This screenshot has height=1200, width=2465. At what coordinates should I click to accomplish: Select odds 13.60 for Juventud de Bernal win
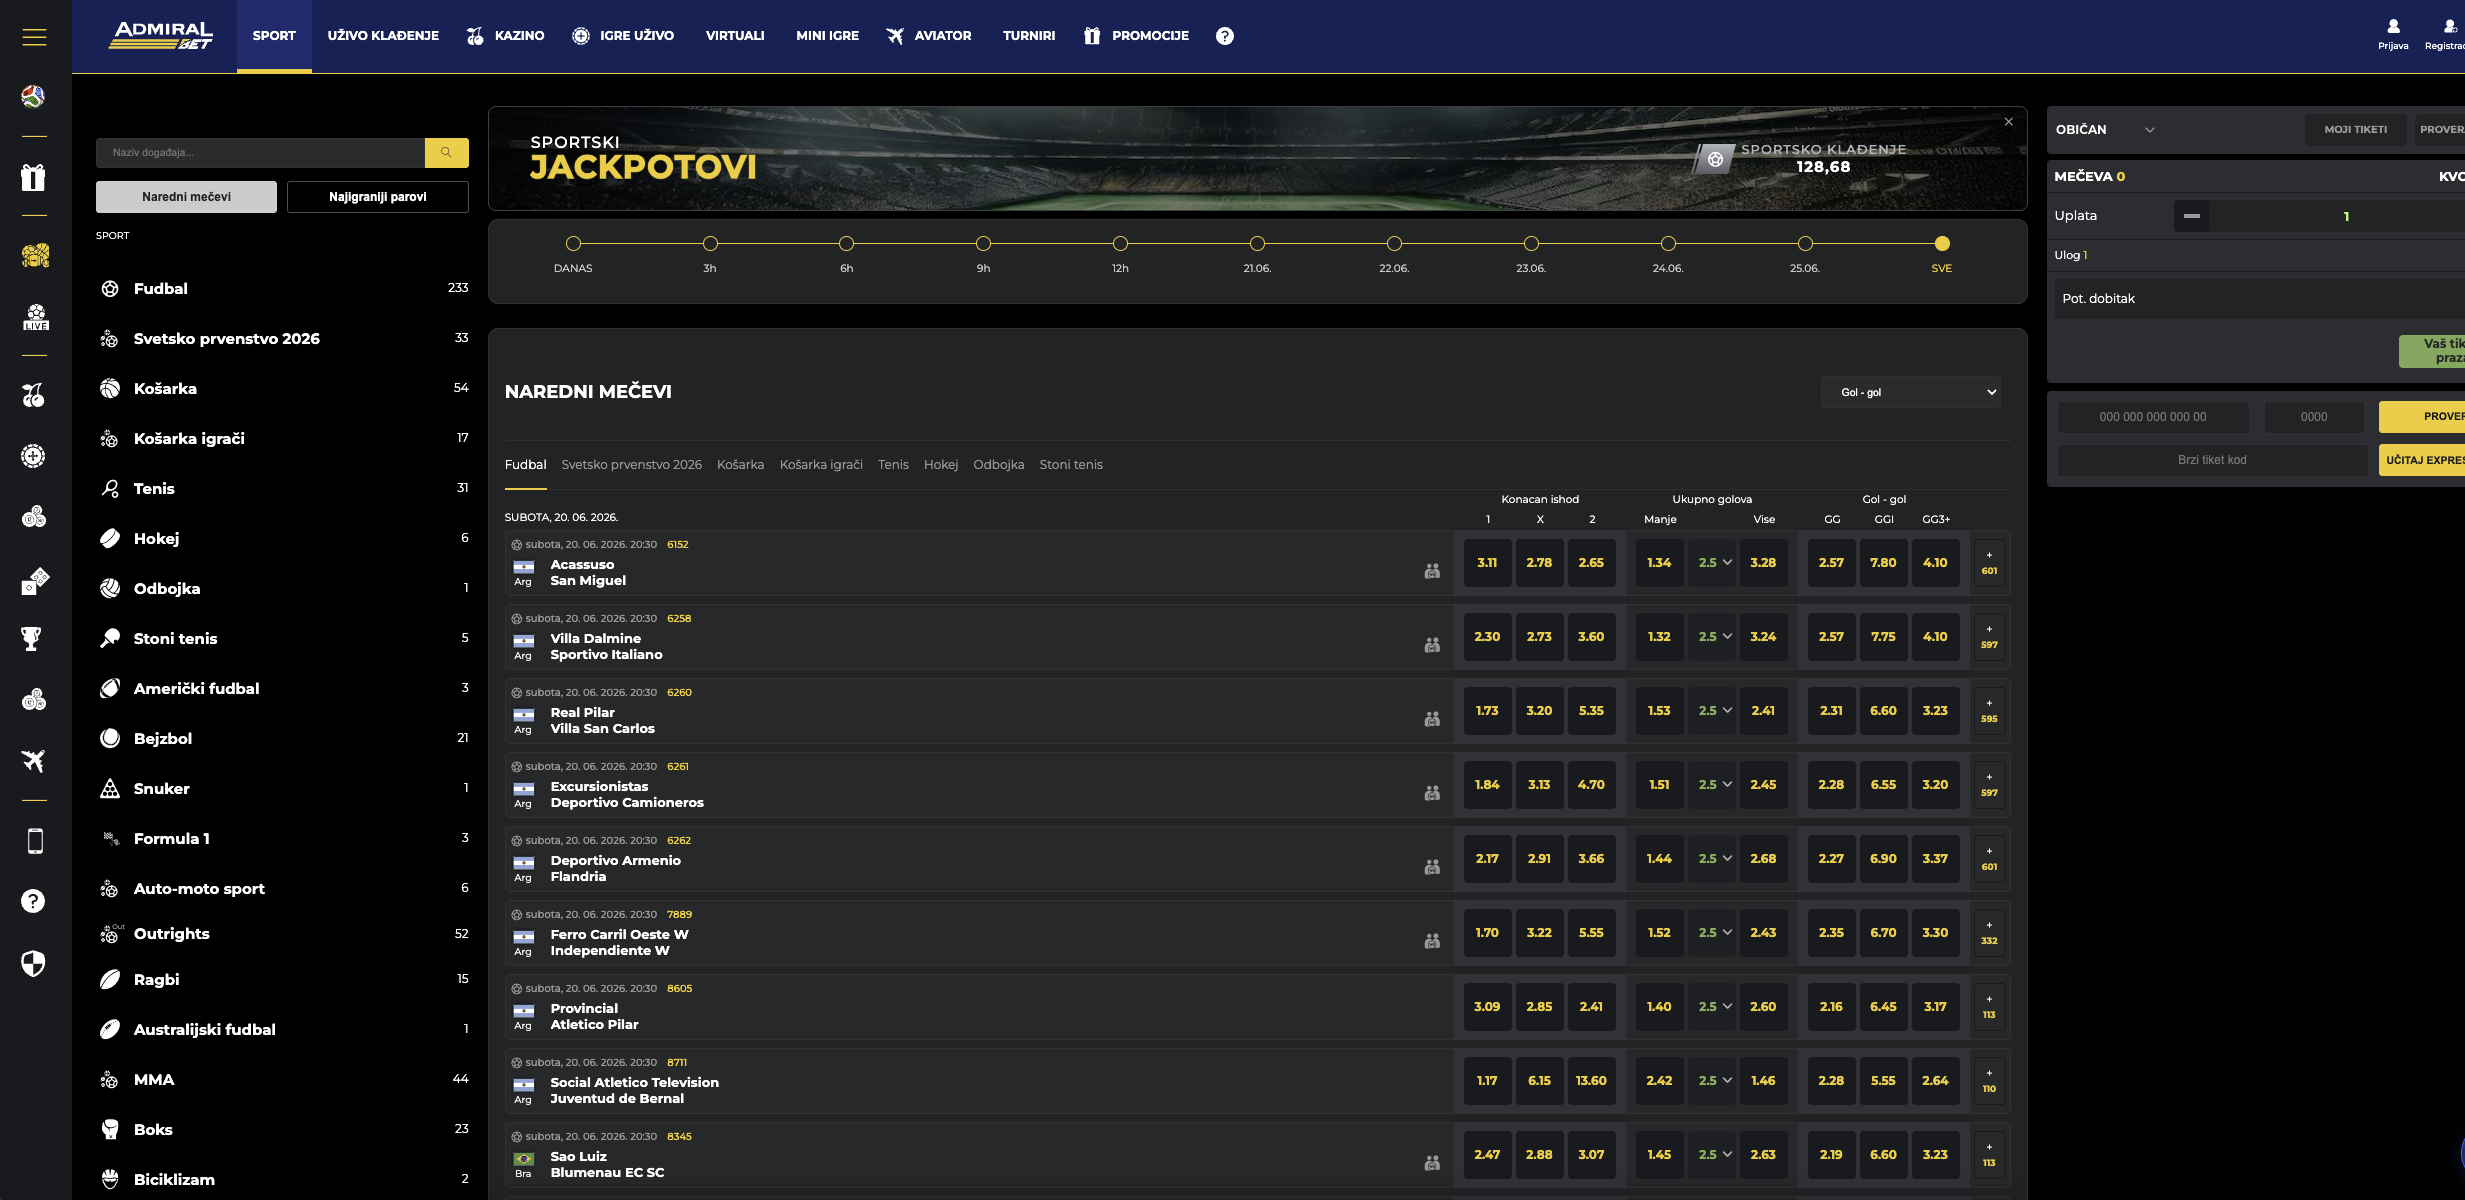[1591, 1081]
